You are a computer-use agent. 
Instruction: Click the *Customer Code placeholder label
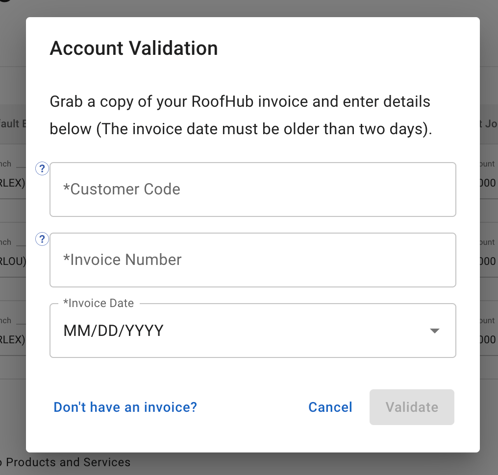pos(122,189)
